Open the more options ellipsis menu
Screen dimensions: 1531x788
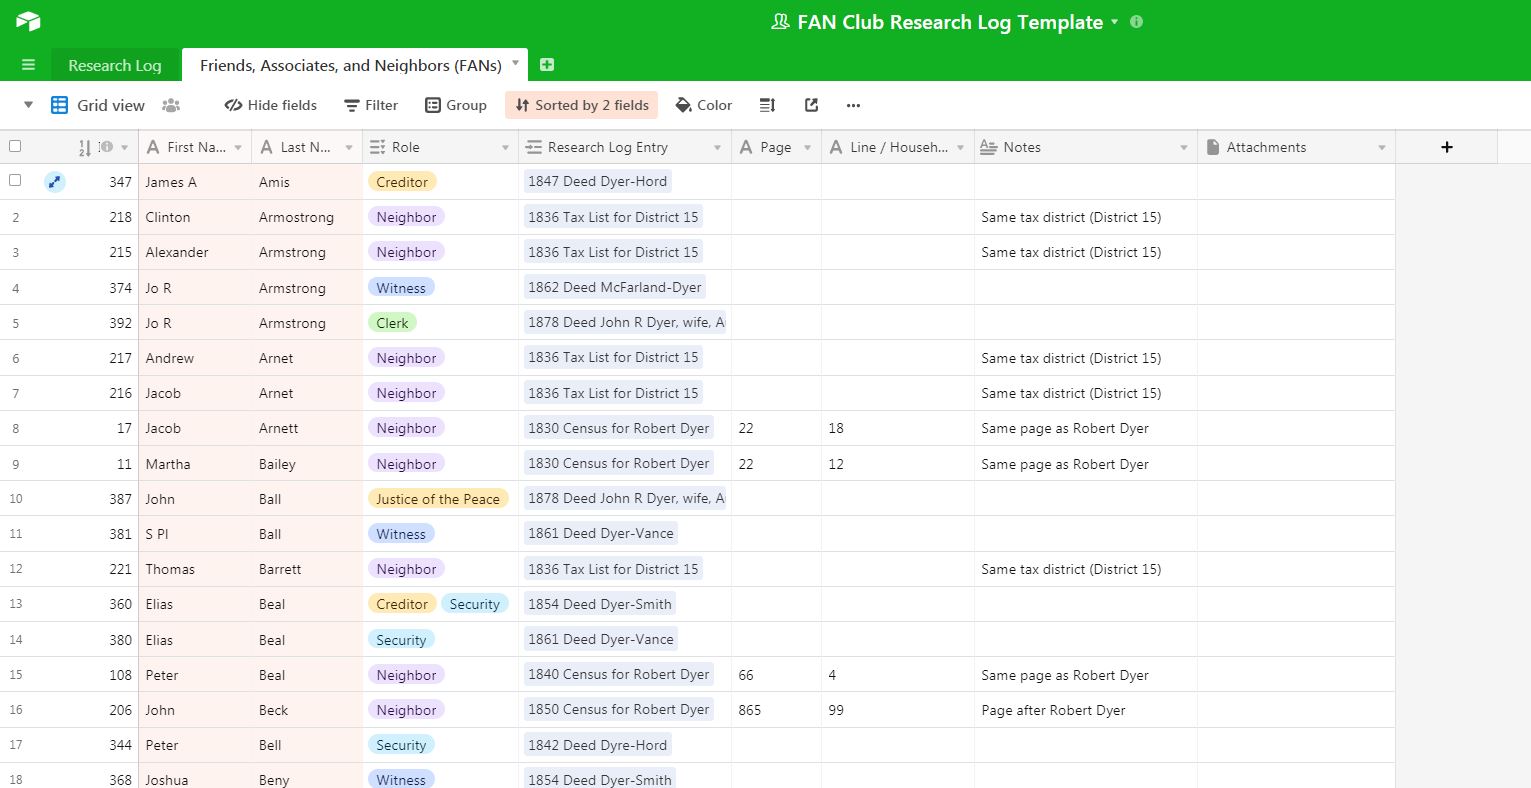pos(853,105)
